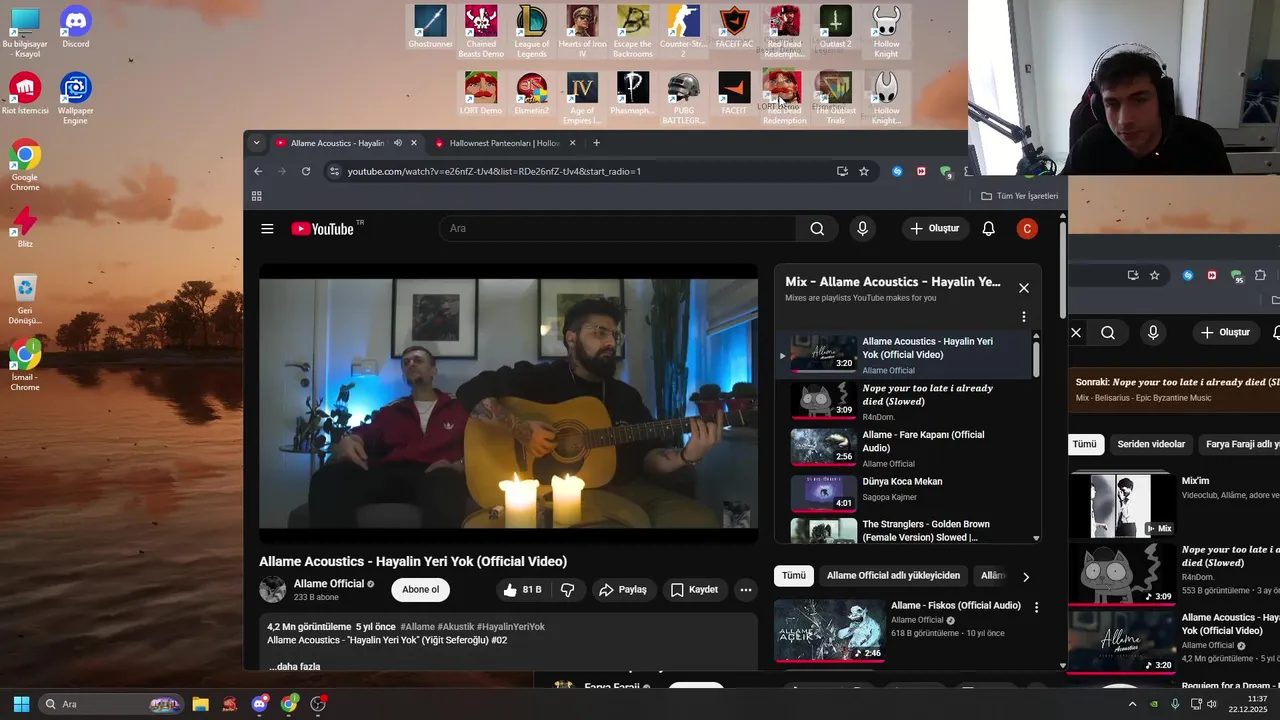Image resolution: width=1280 pixels, height=720 pixels.
Task: Open the Ghostrunner desktop shortcut
Action: click(430, 28)
